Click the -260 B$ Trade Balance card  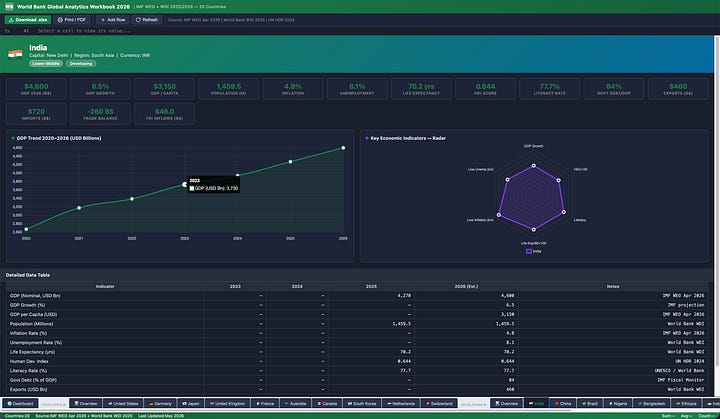pyautogui.click(x=100, y=114)
